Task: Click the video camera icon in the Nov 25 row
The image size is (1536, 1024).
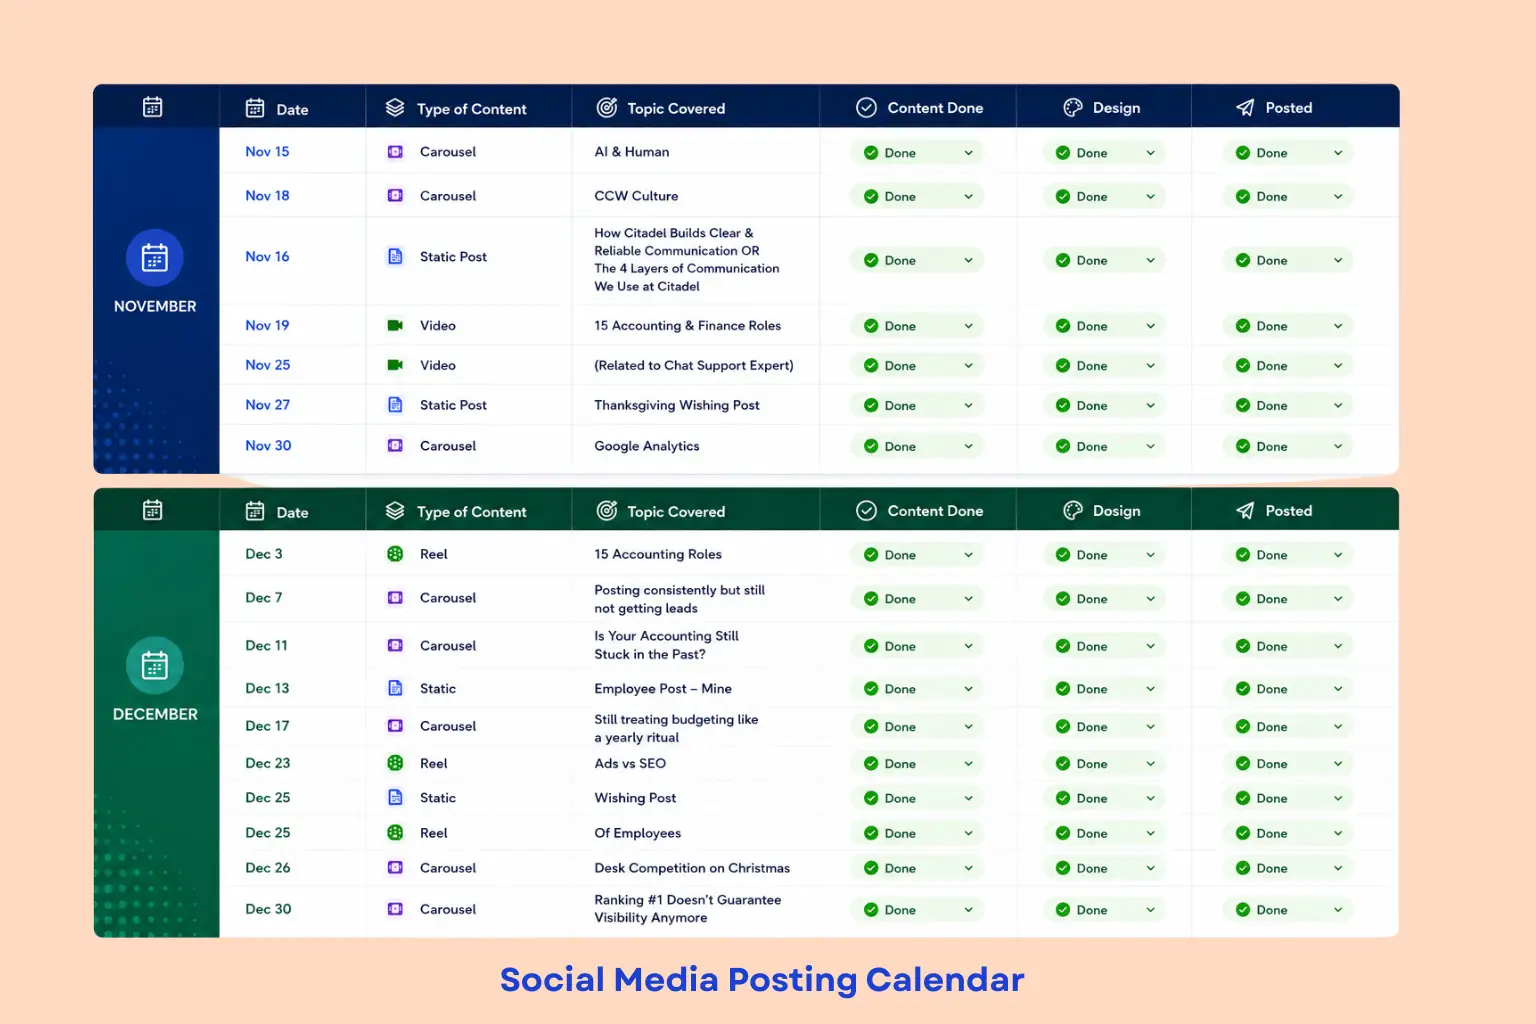Action: [395, 365]
